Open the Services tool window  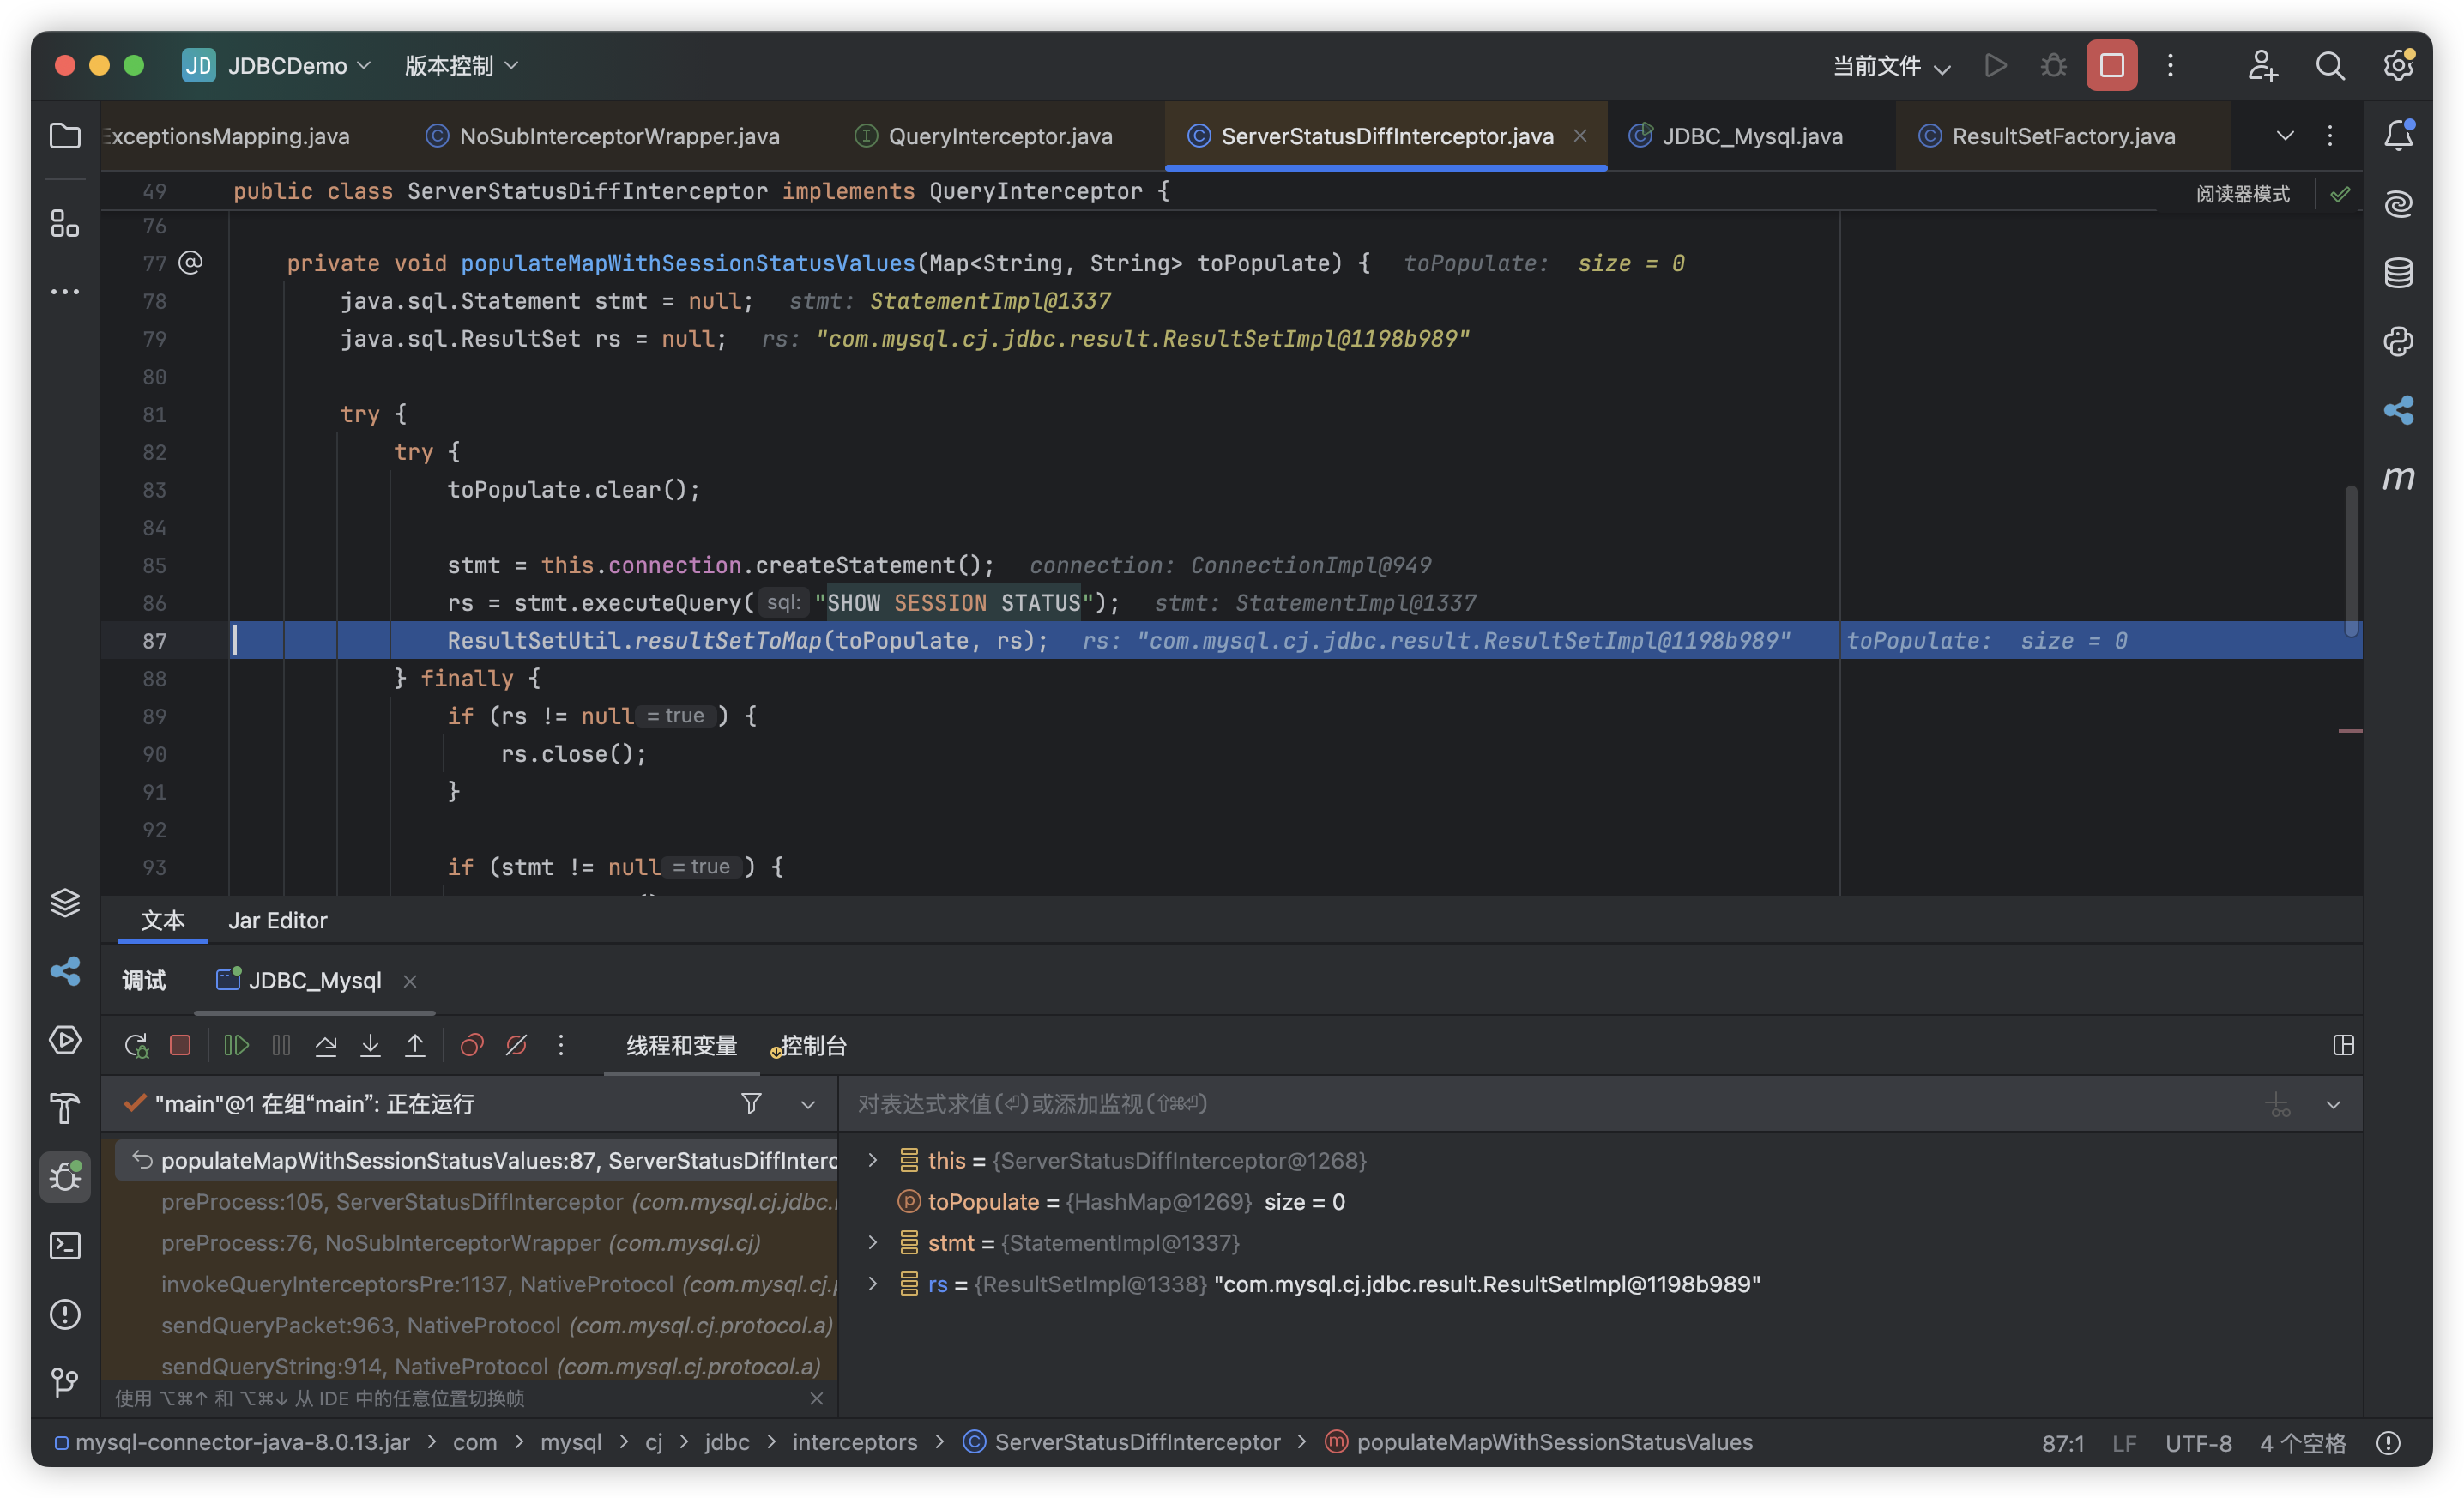coord(65,1040)
